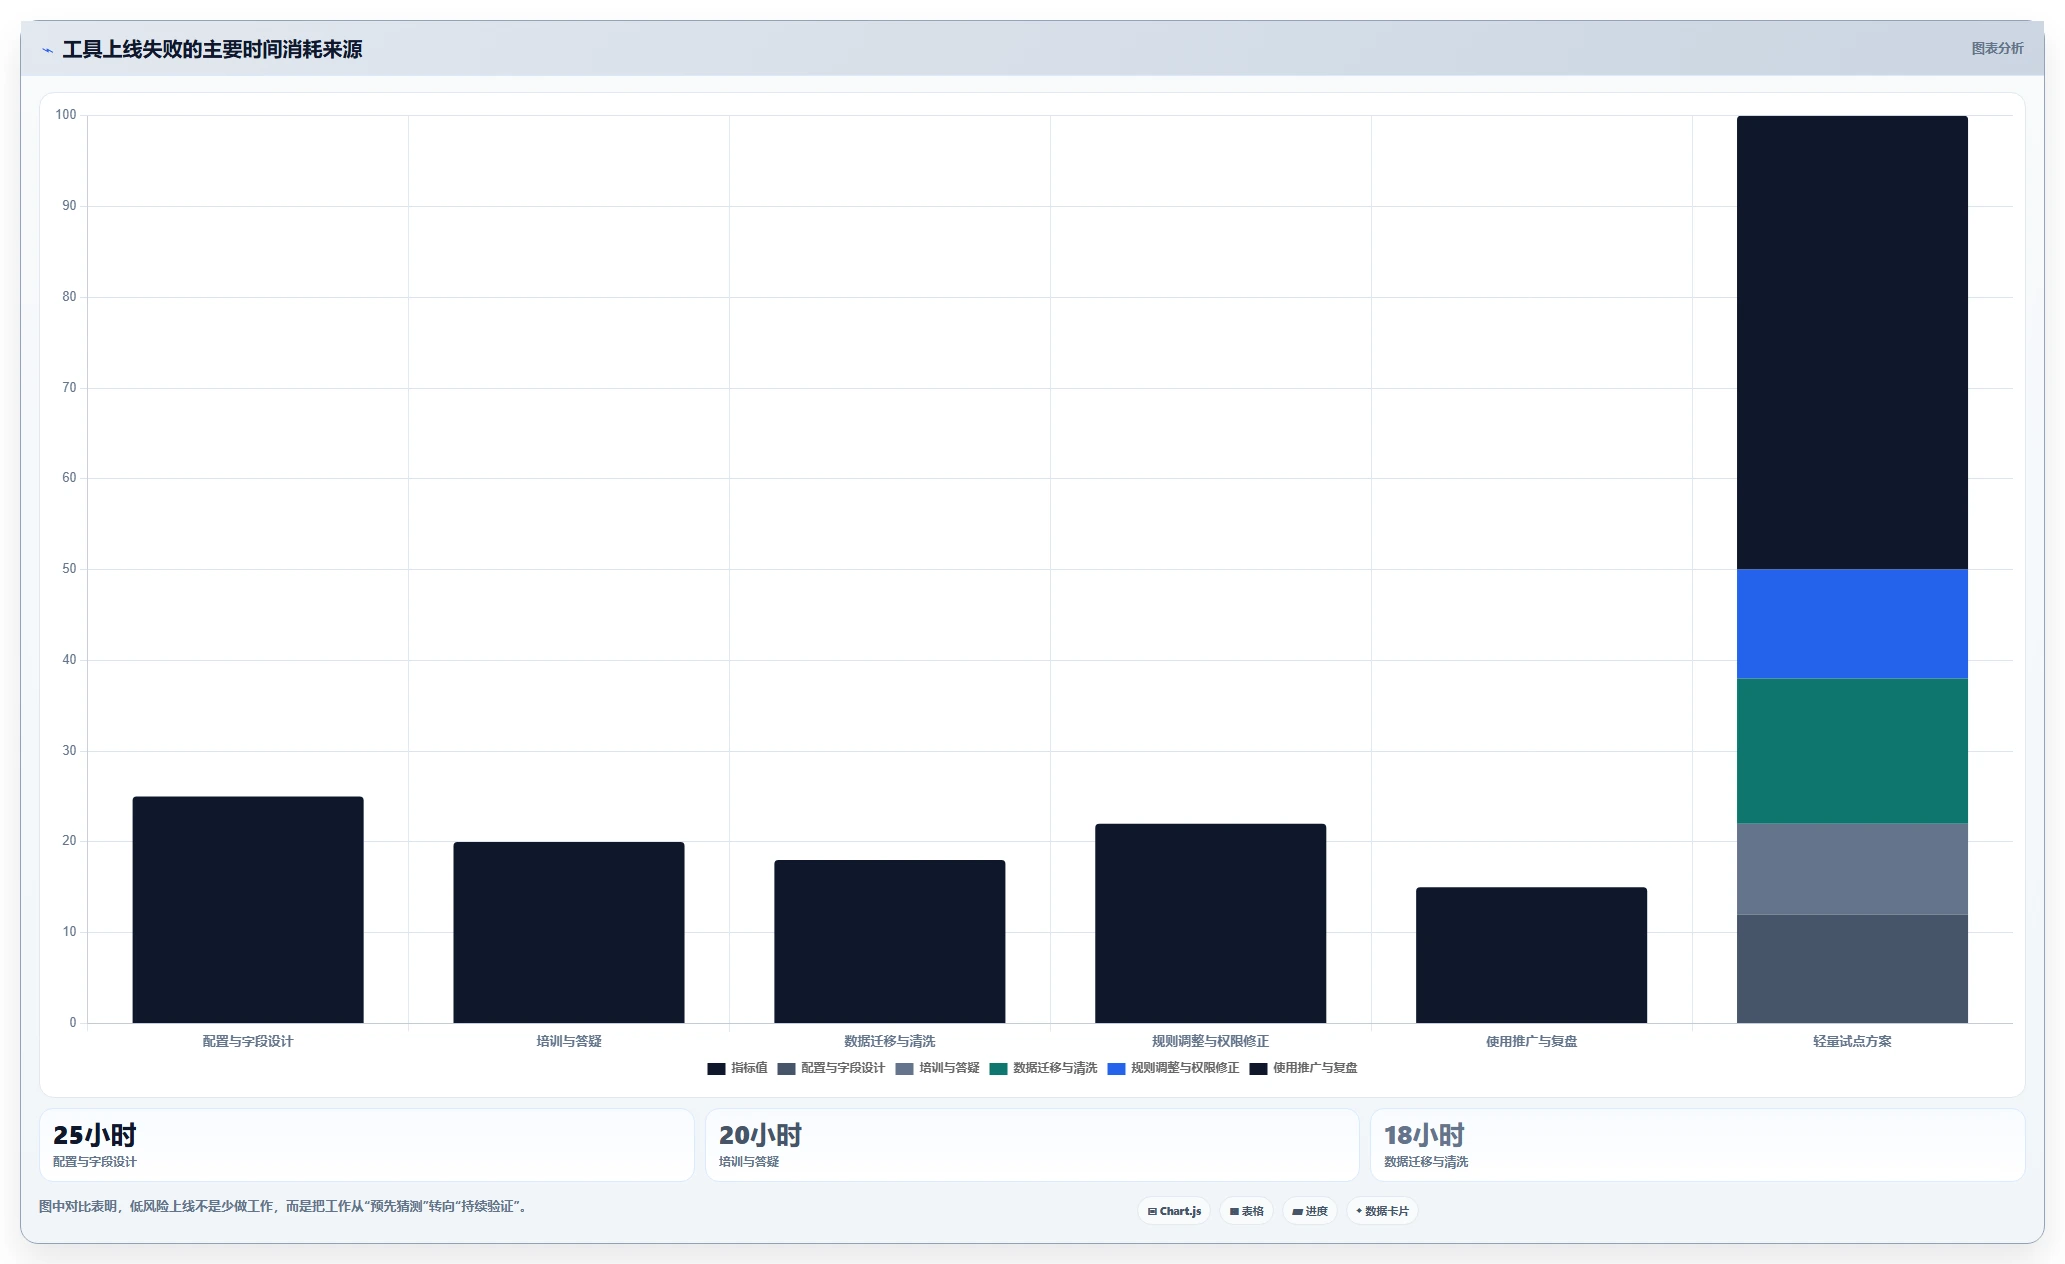The image size is (2065, 1264).
Task: Select the 数据迁移与清洗 bar at 18
Action: [890, 941]
